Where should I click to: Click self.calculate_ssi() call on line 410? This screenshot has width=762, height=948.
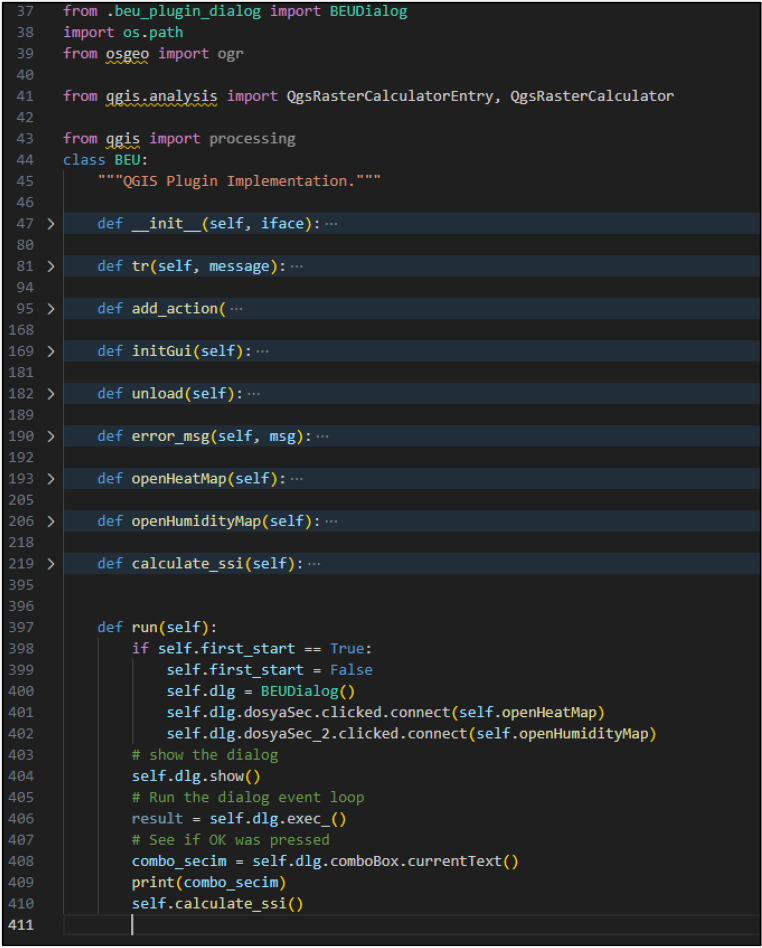point(218,903)
